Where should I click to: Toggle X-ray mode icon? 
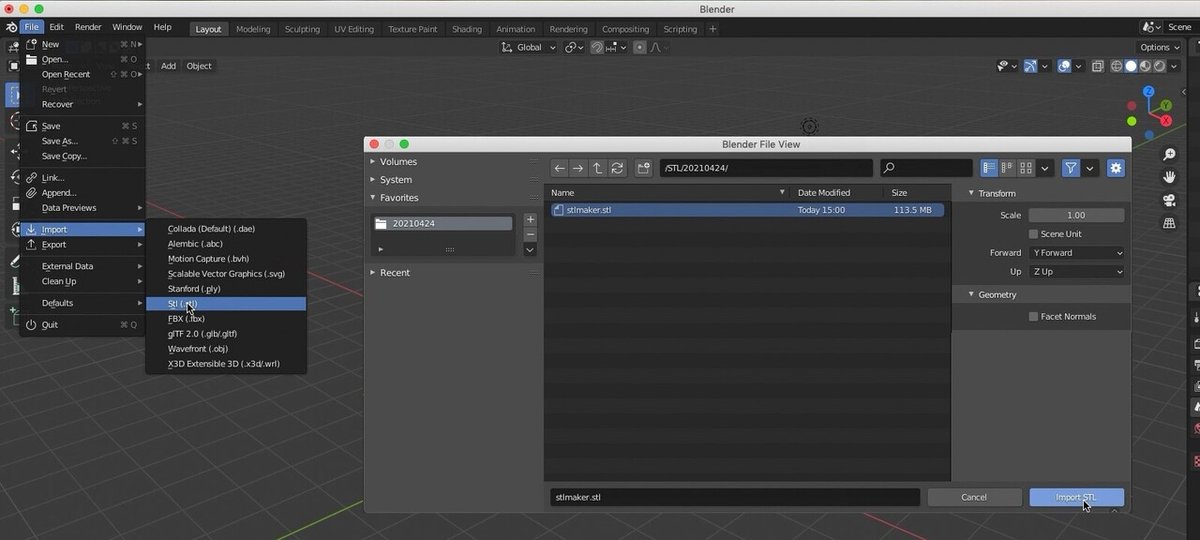pyautogui.click(x=1098, y=66)
